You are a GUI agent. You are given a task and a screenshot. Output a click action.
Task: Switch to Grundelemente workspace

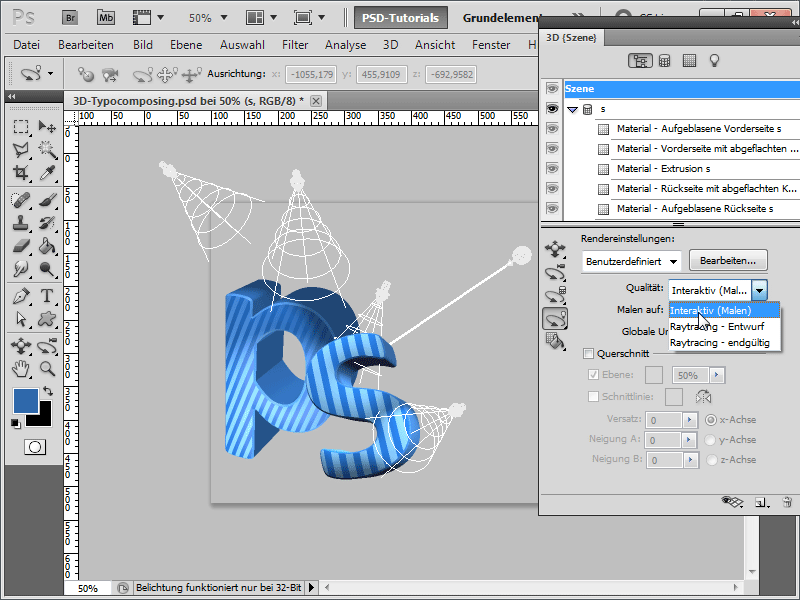pyautogui.click(x=502, y=18)
